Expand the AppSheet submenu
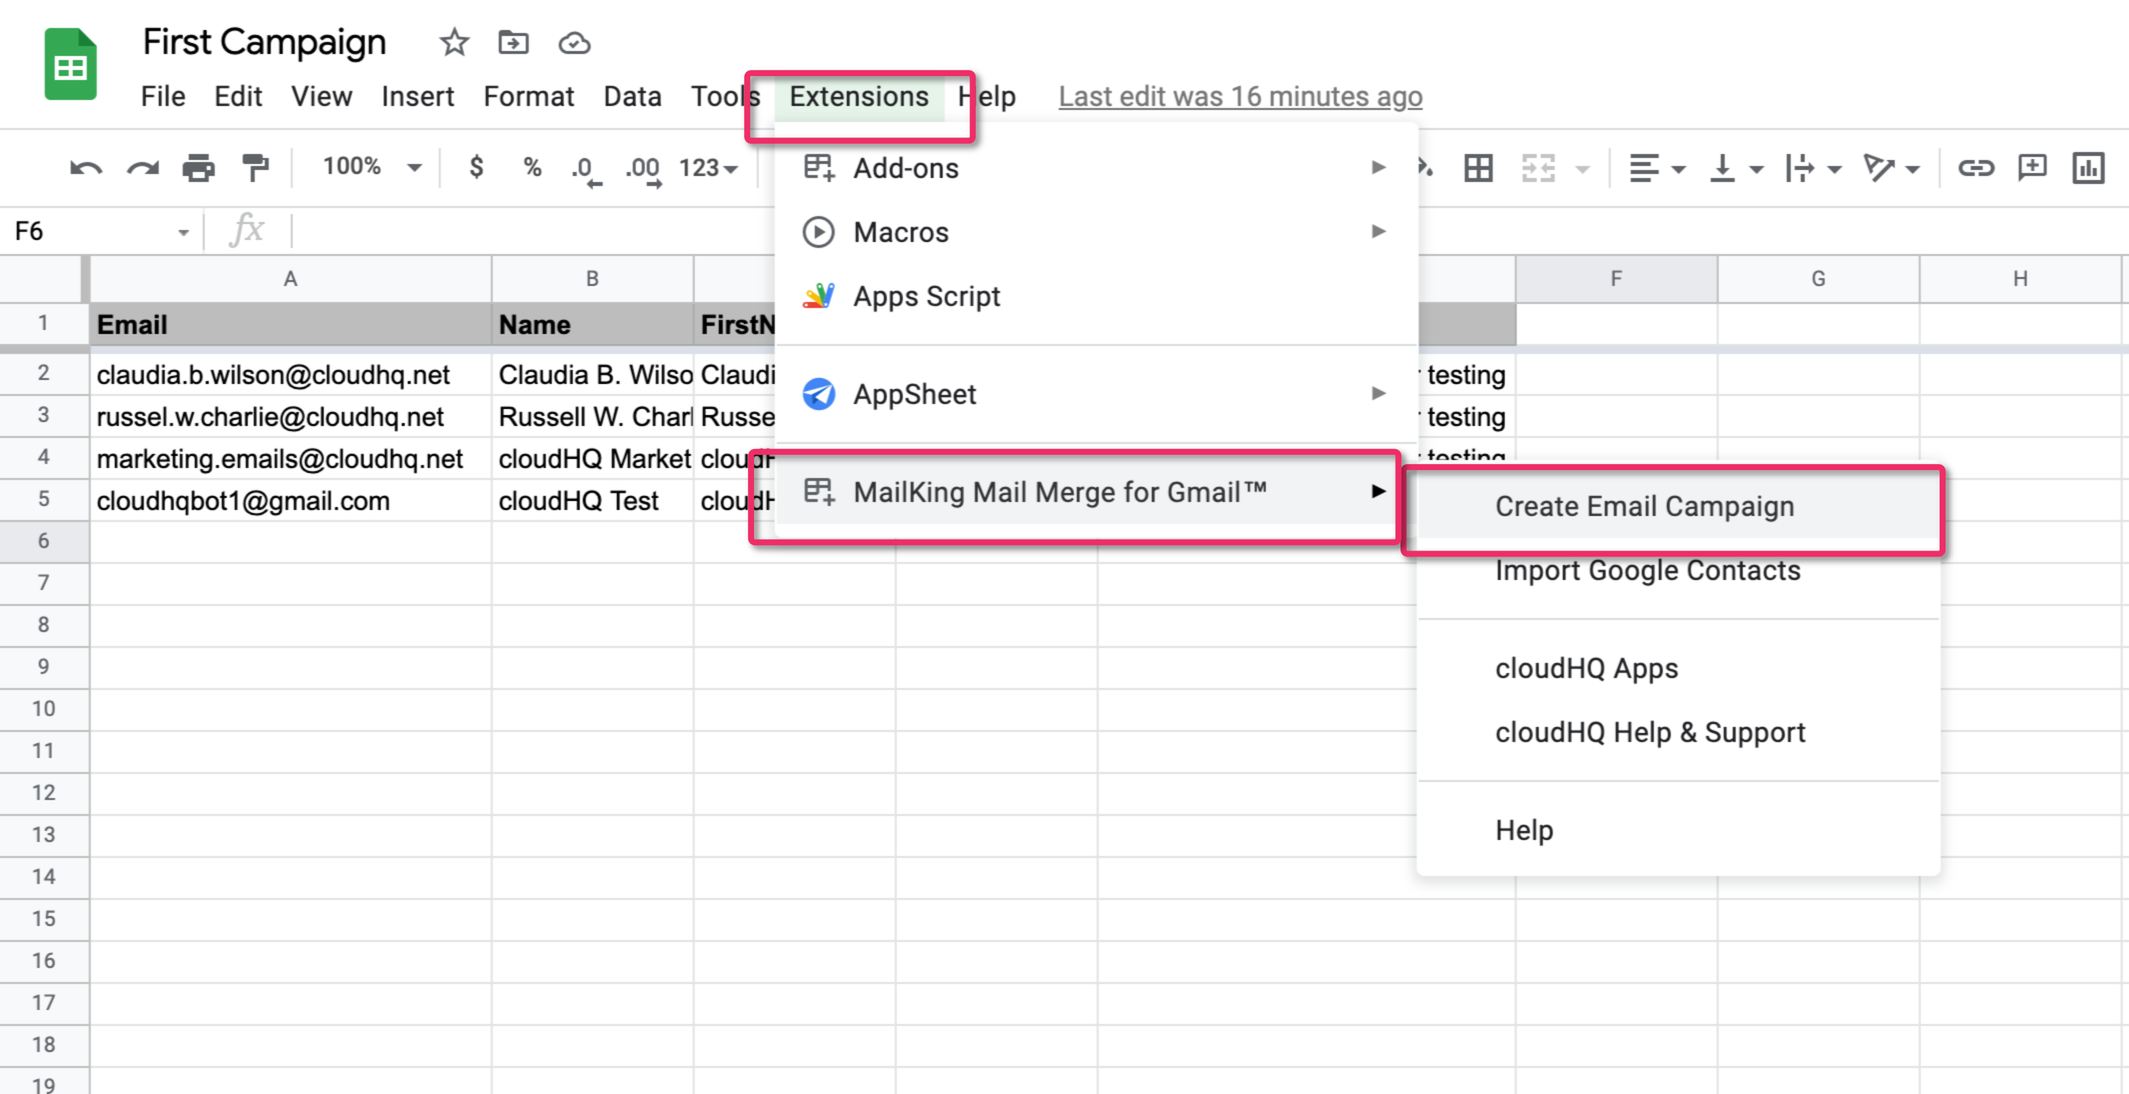 click(1096, 394)
